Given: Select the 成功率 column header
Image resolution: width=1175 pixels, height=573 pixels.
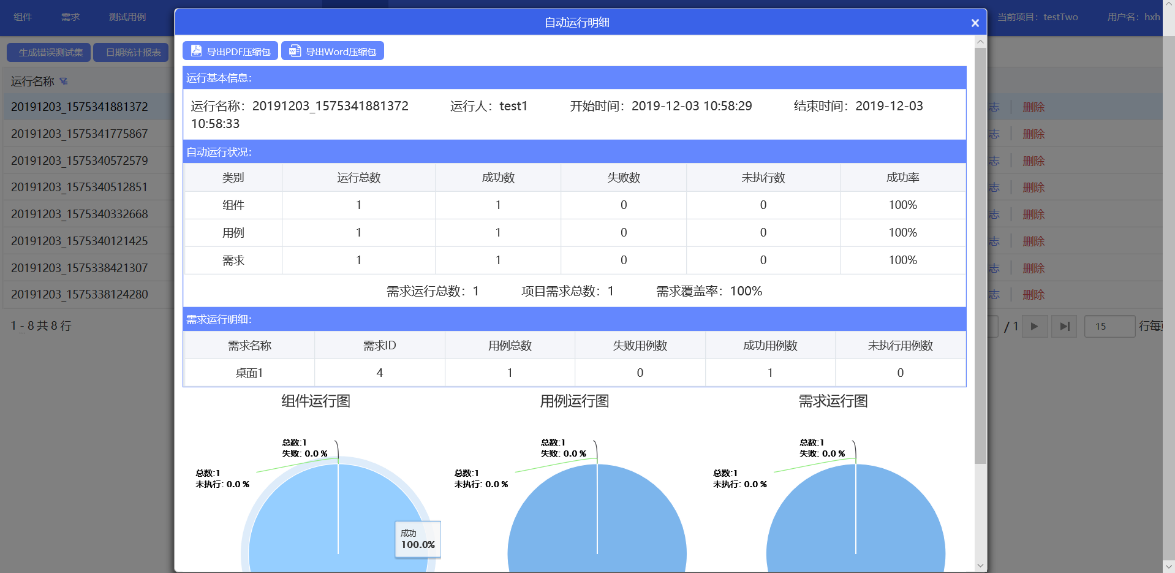Looking at the screenshot, I should [902, 177].
